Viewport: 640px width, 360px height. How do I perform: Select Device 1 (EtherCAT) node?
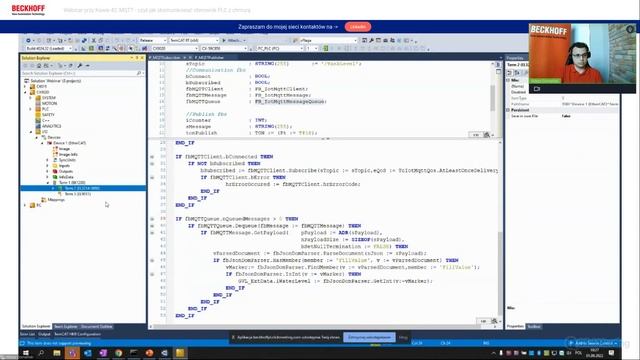69,143
